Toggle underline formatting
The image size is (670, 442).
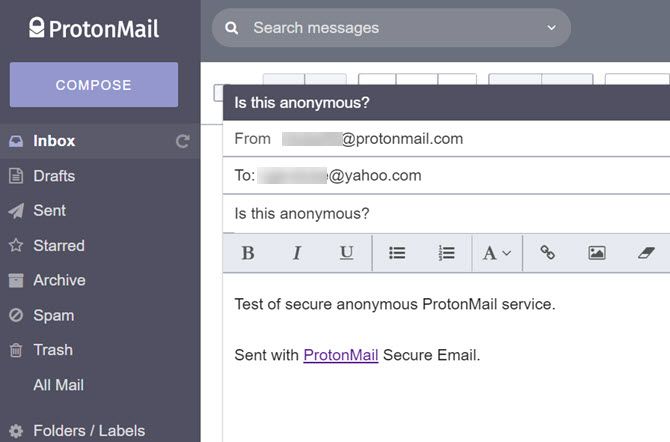346,253
